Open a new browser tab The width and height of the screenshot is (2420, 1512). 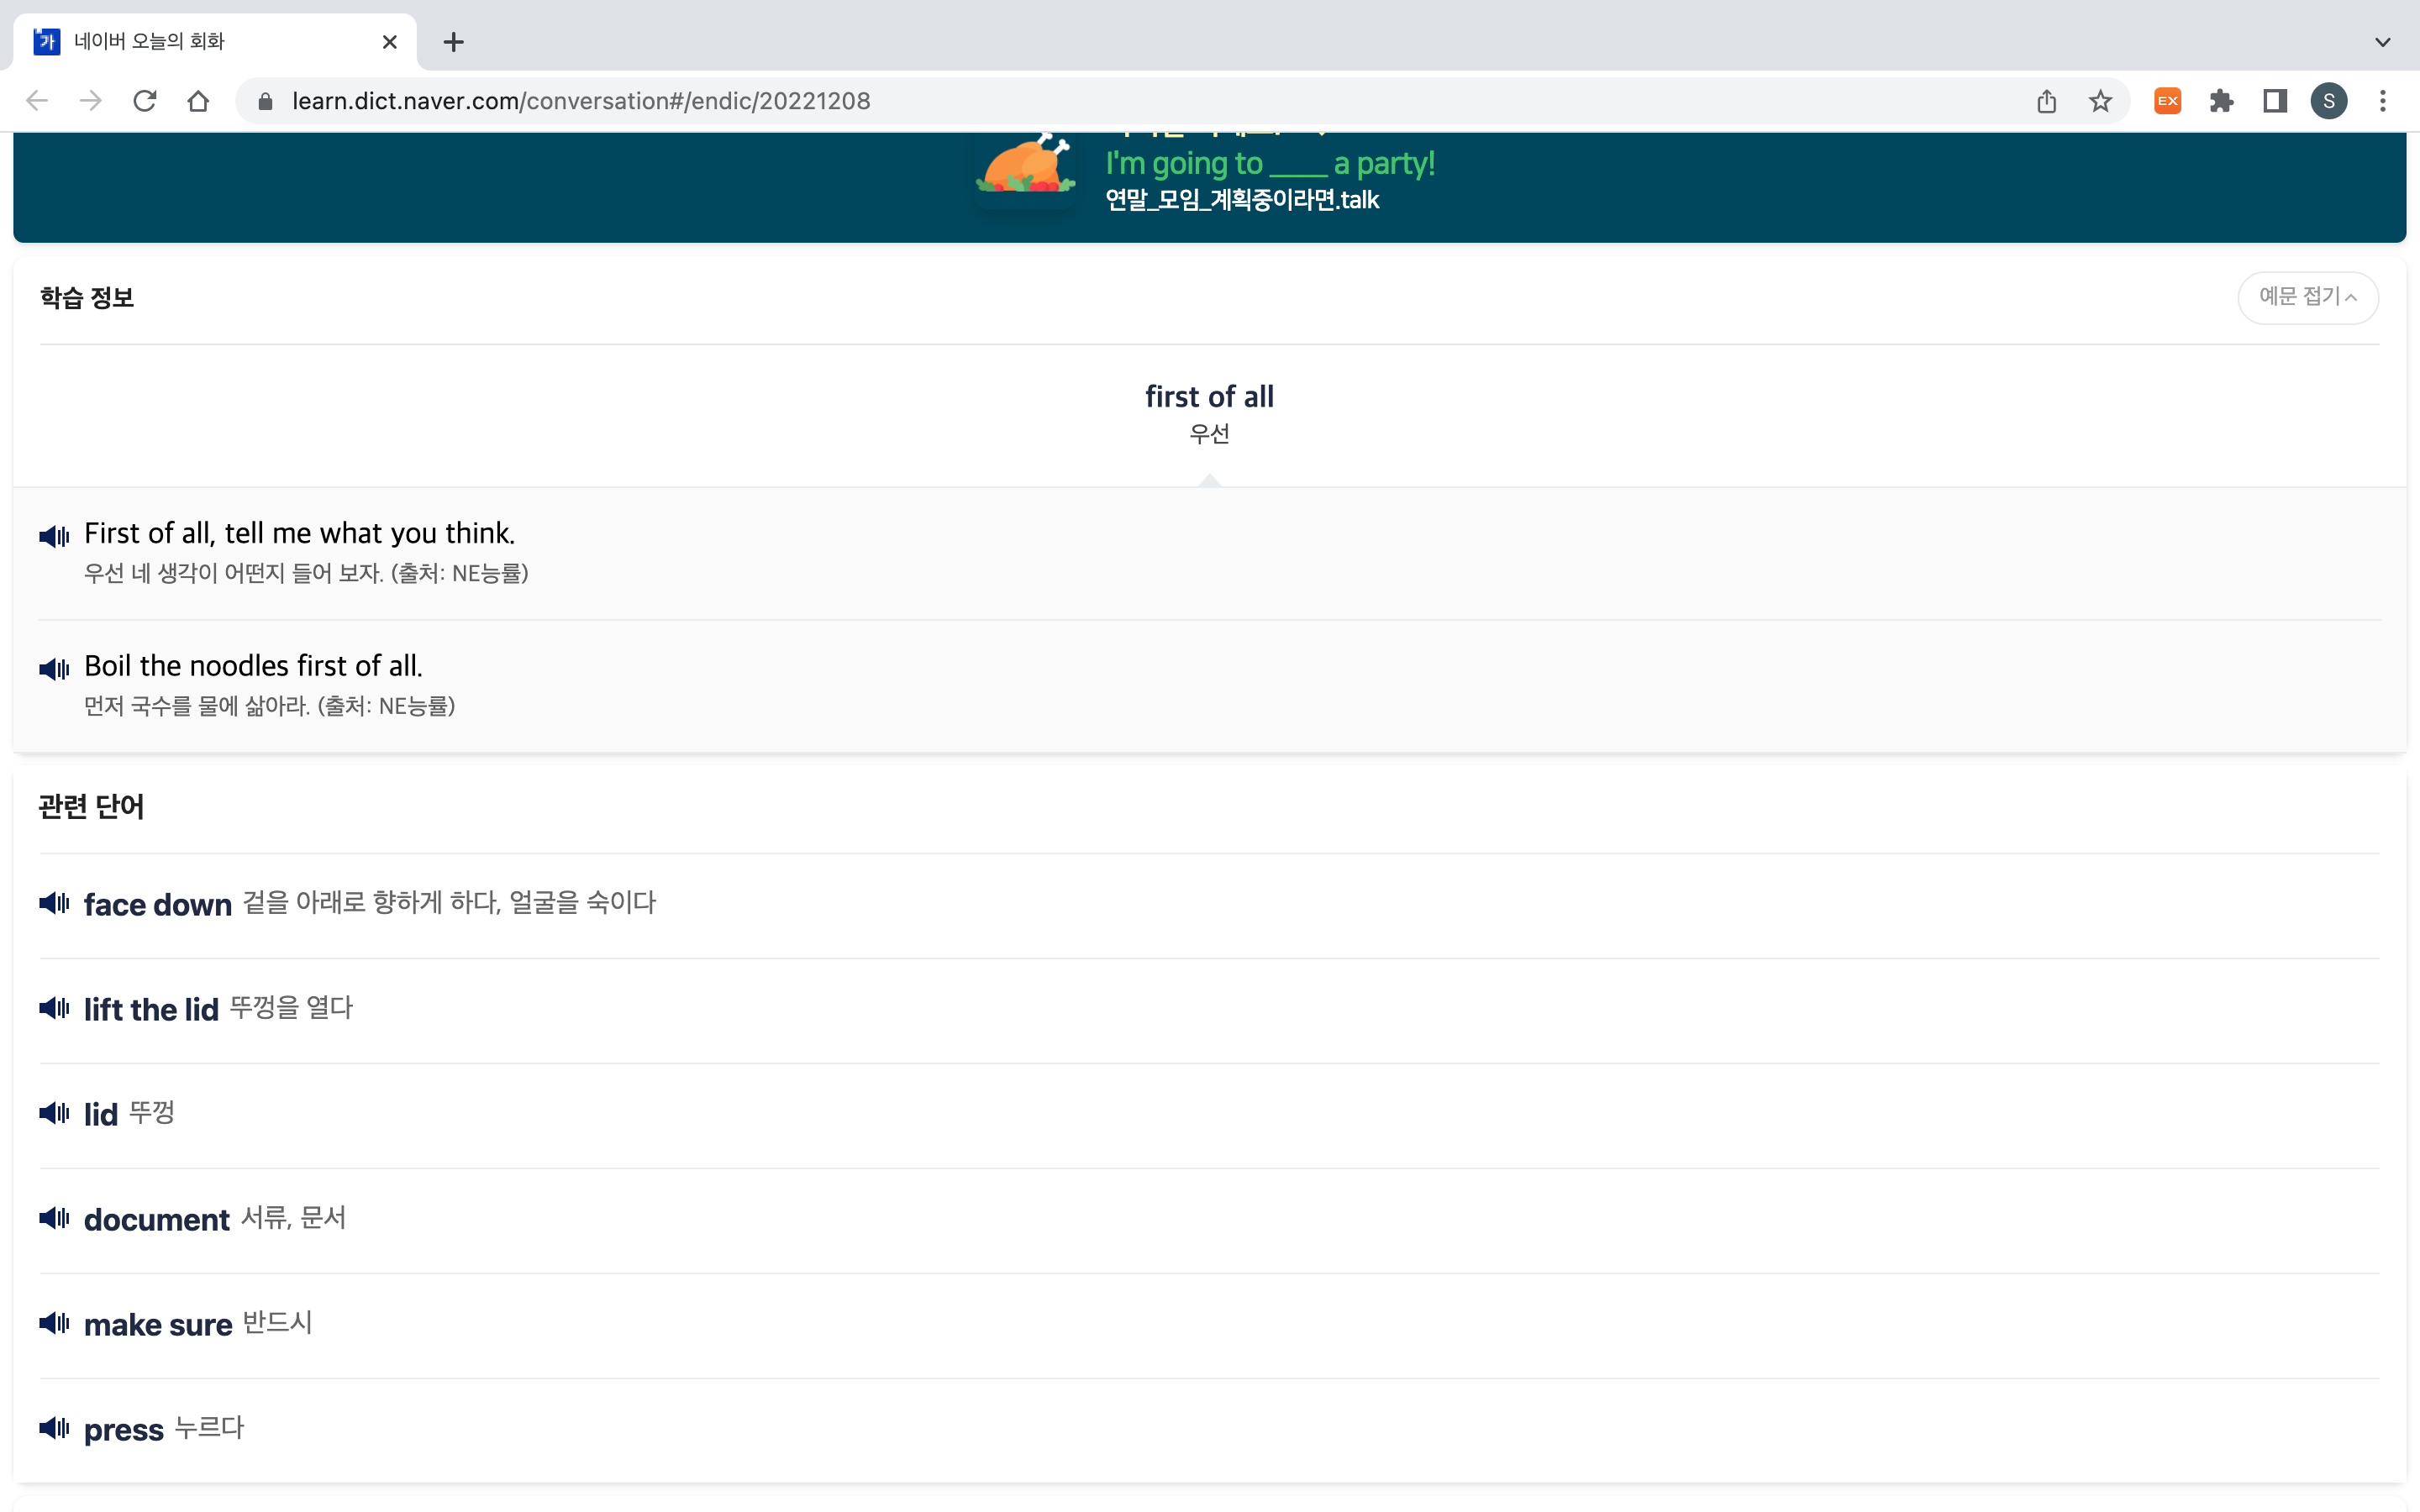453,42
